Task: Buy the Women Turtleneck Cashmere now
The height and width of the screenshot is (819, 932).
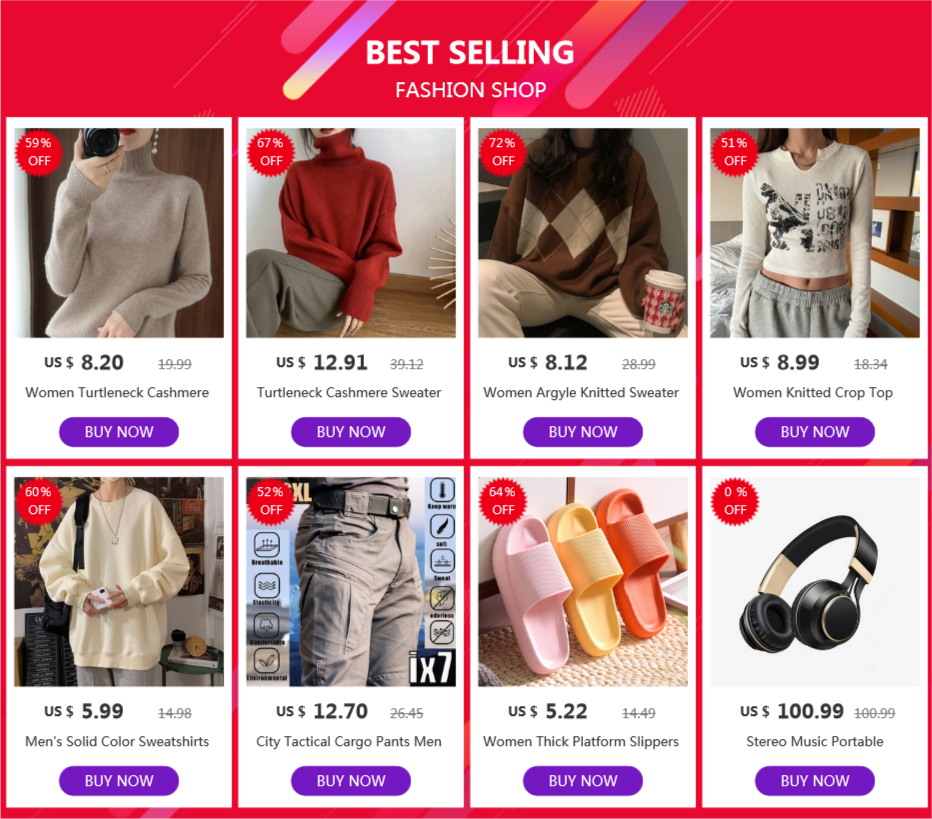Action: click(119, 432)
